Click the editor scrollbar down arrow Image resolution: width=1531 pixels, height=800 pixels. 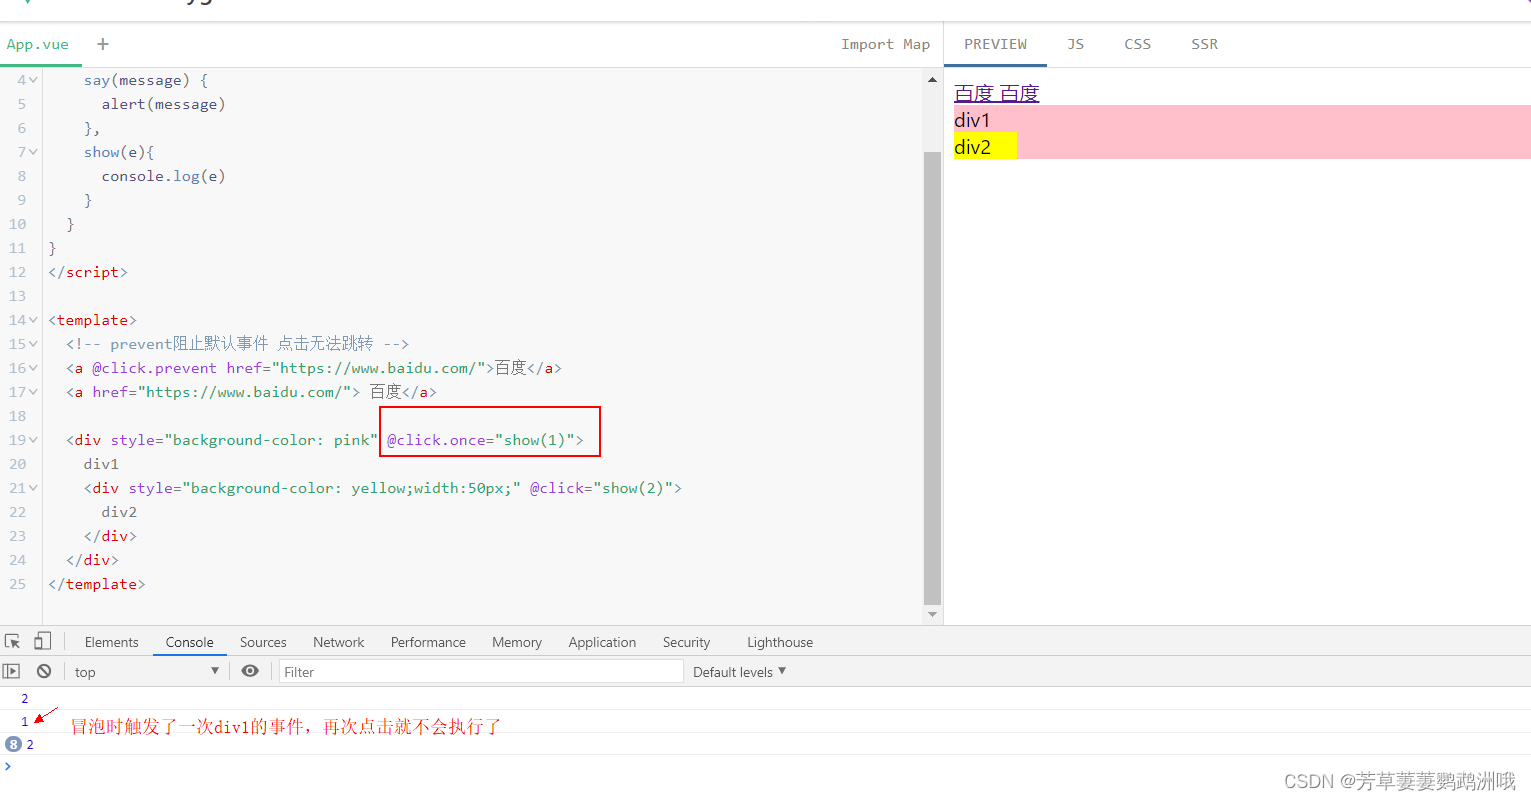(x=932, y=614)
